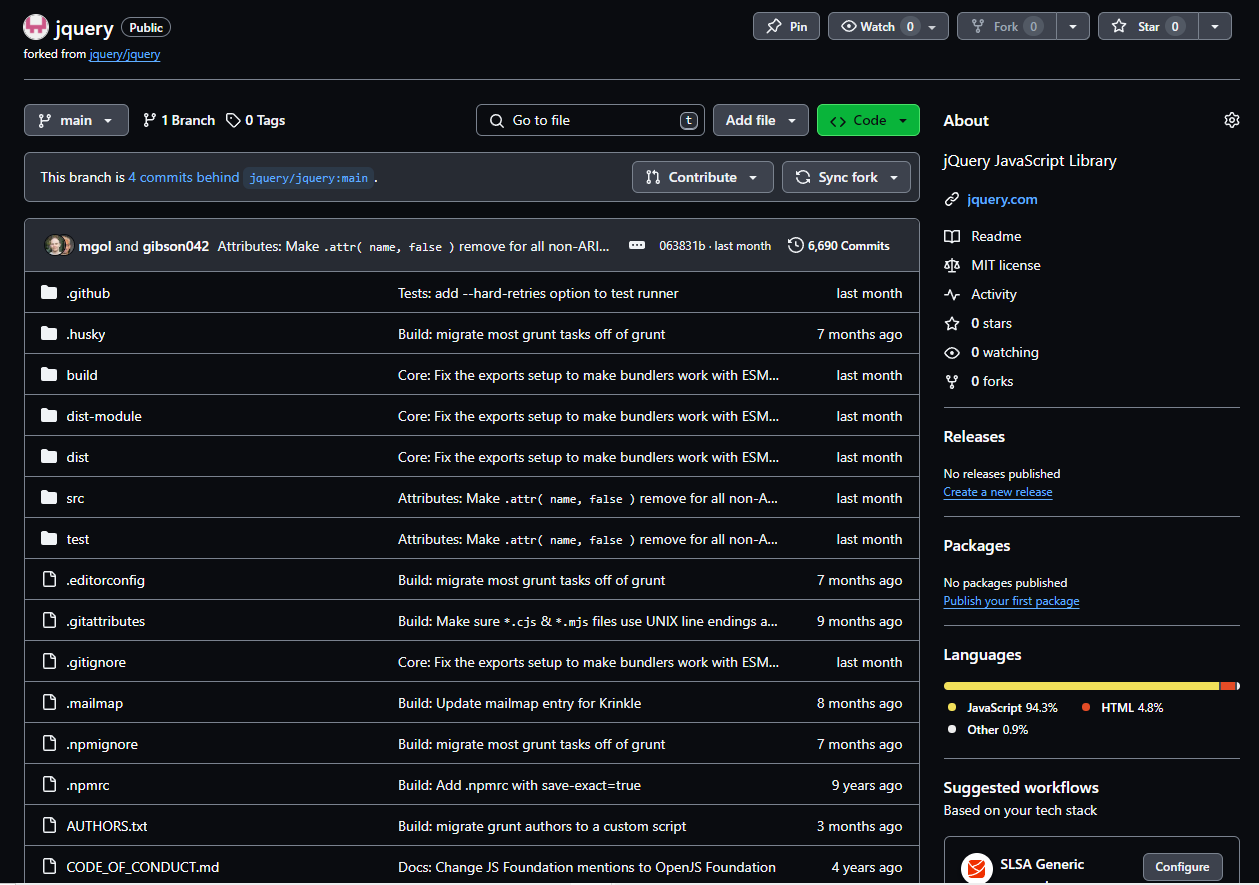Click the .editorconfig file icon

(x=49, y=580)
